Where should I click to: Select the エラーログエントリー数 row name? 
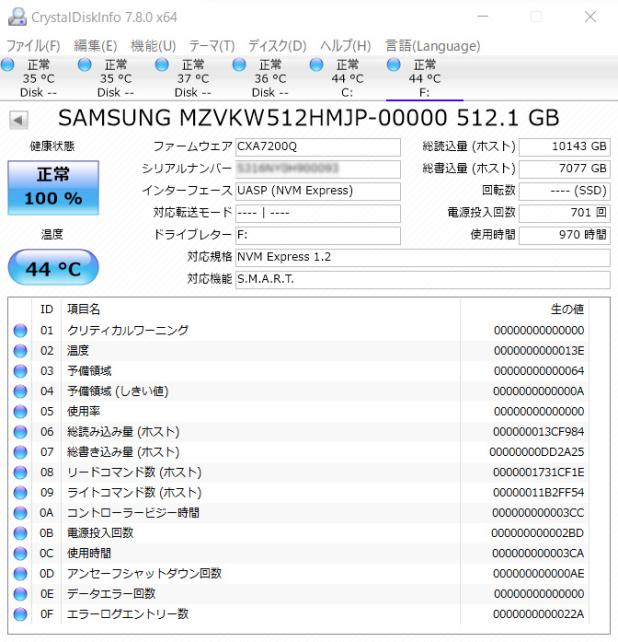click(x=128, y=614)
